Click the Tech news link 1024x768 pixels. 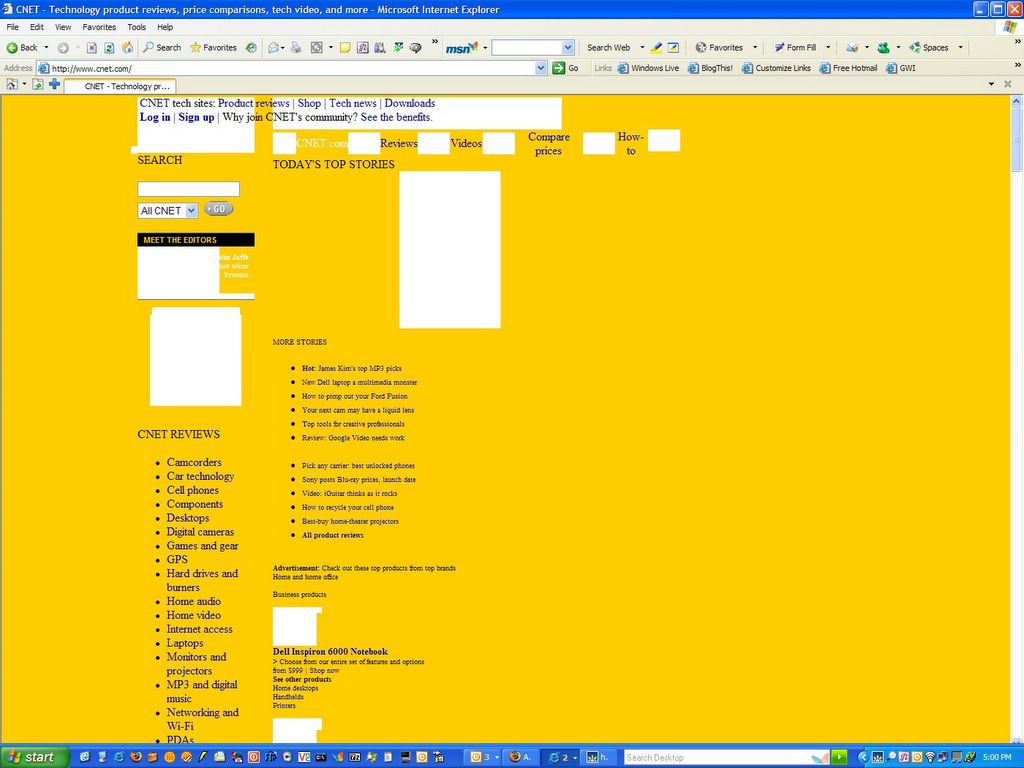pyautogui.click(x=353, y=103)
